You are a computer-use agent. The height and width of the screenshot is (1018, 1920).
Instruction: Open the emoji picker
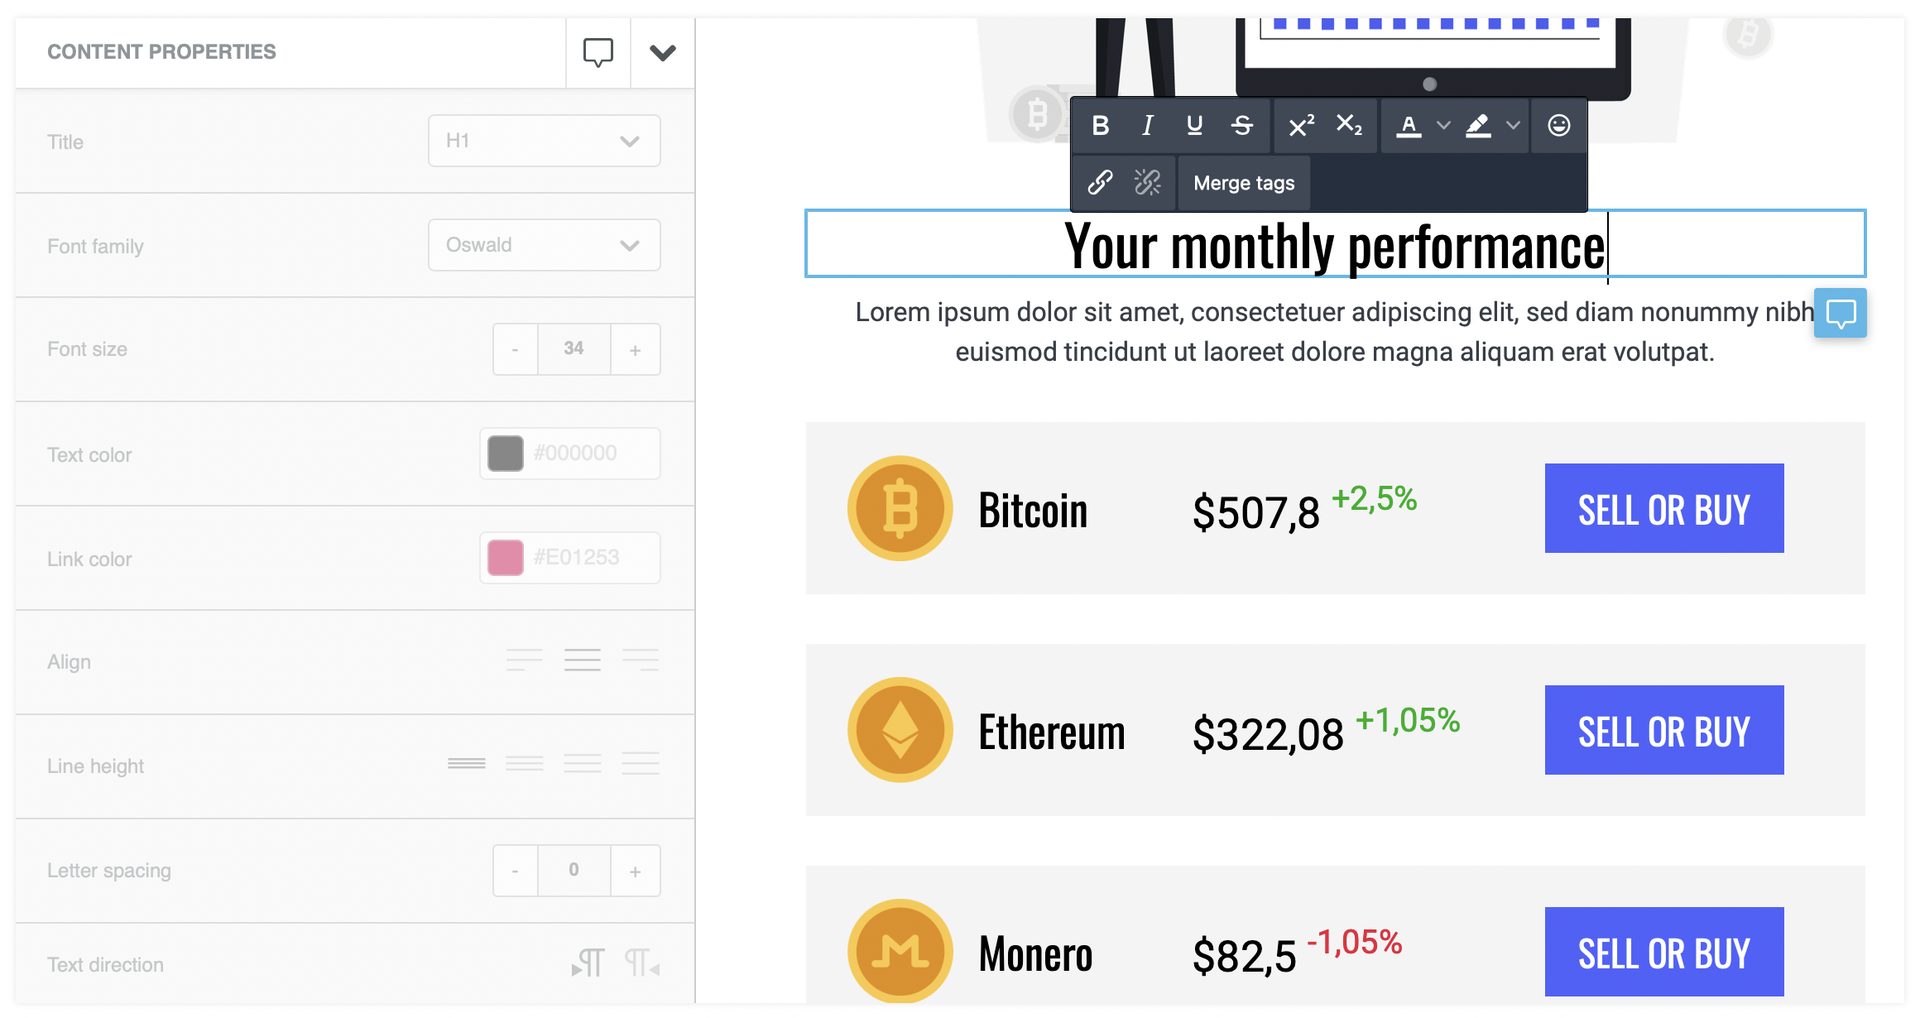[x=1558, y=126]
